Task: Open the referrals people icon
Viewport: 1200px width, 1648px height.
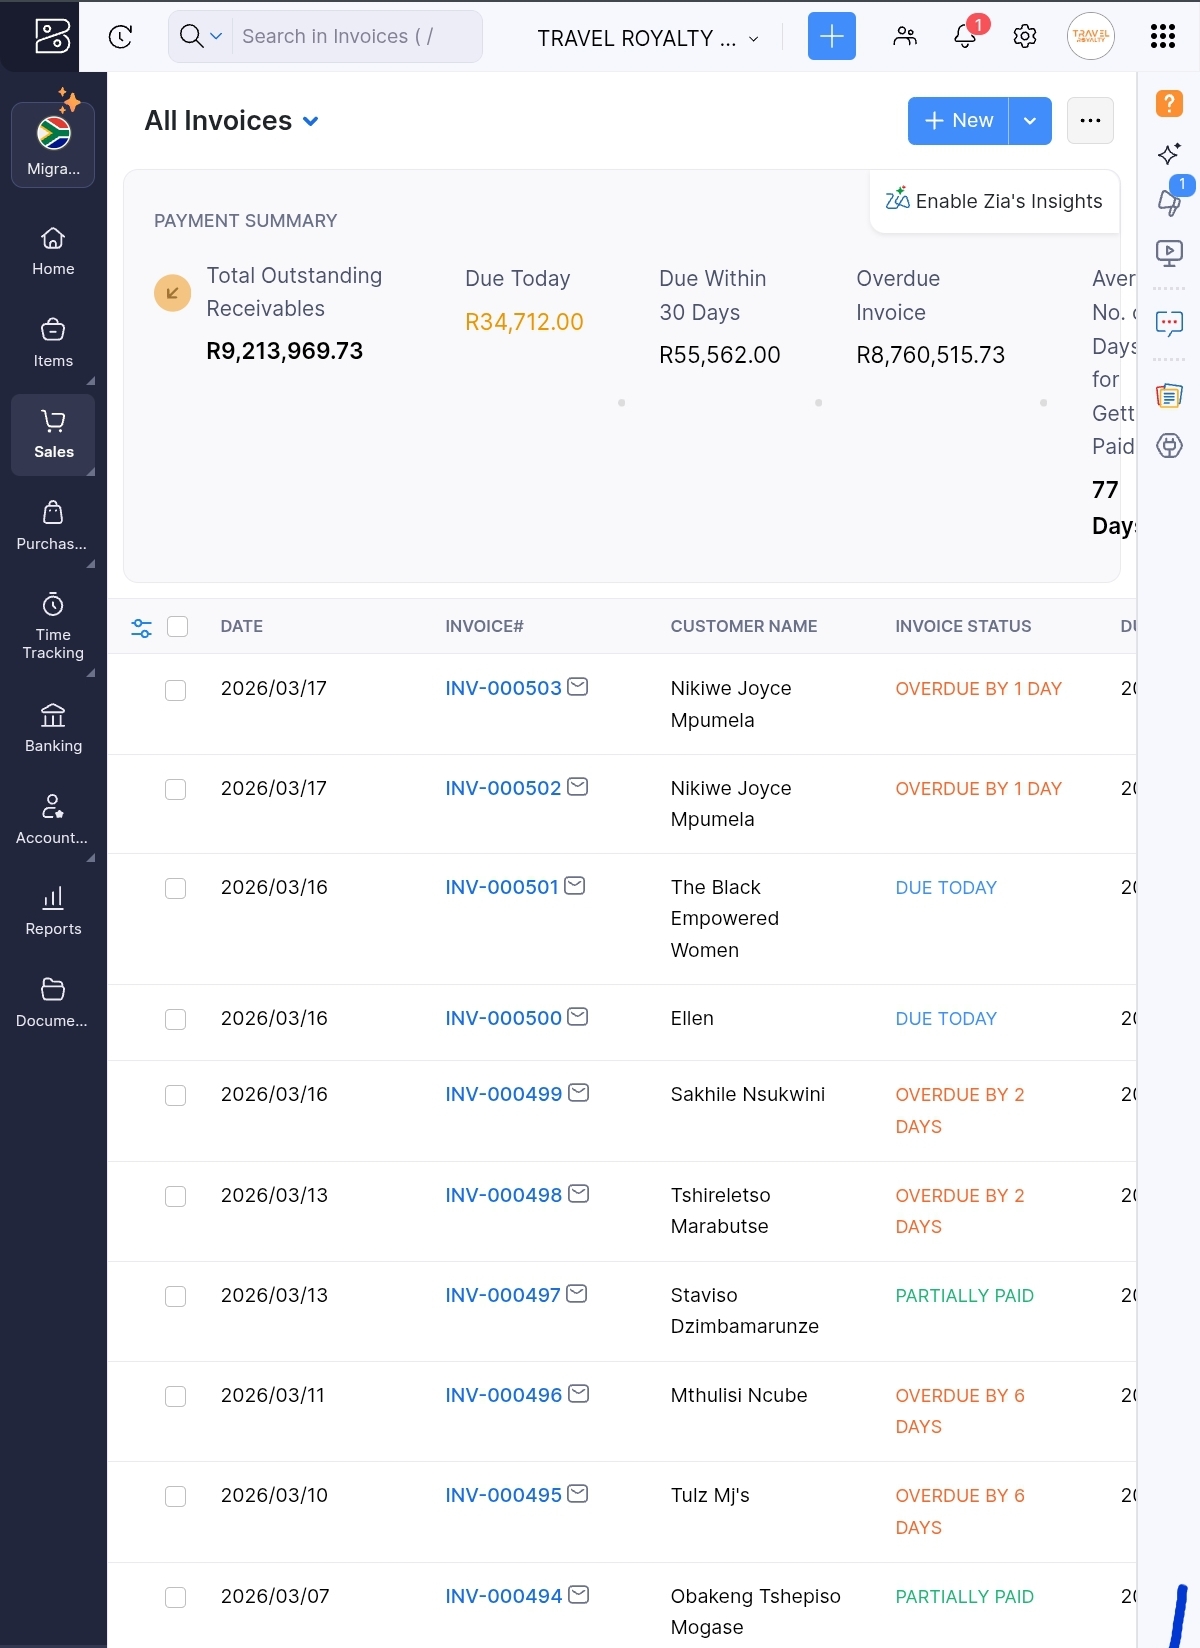Action: (905, 37)
